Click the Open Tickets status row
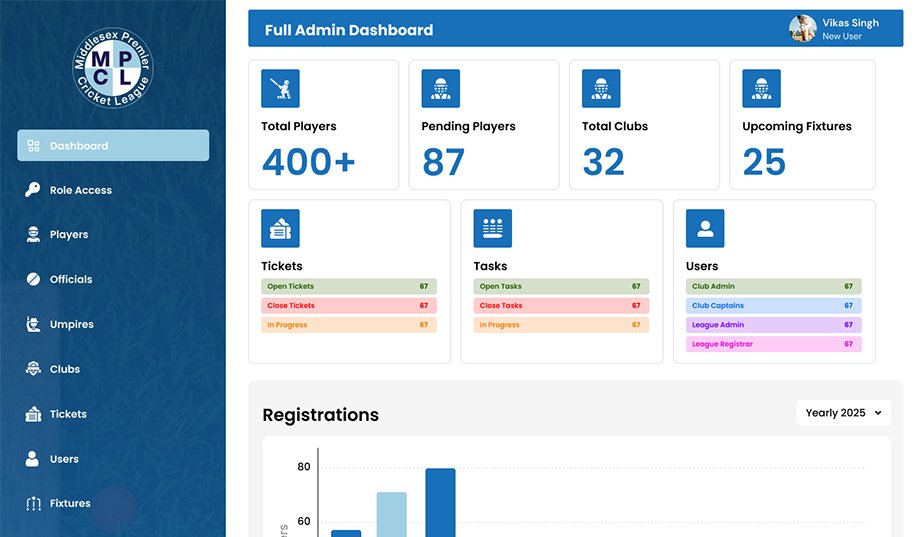The width and height of the screenshot is (924, 537). 349,287
